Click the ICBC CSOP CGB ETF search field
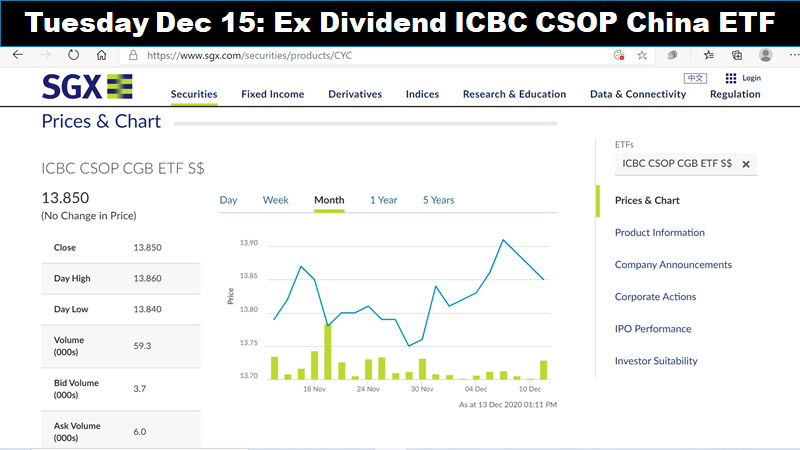Viewport: 800px width, 450px height. [686, 164]
